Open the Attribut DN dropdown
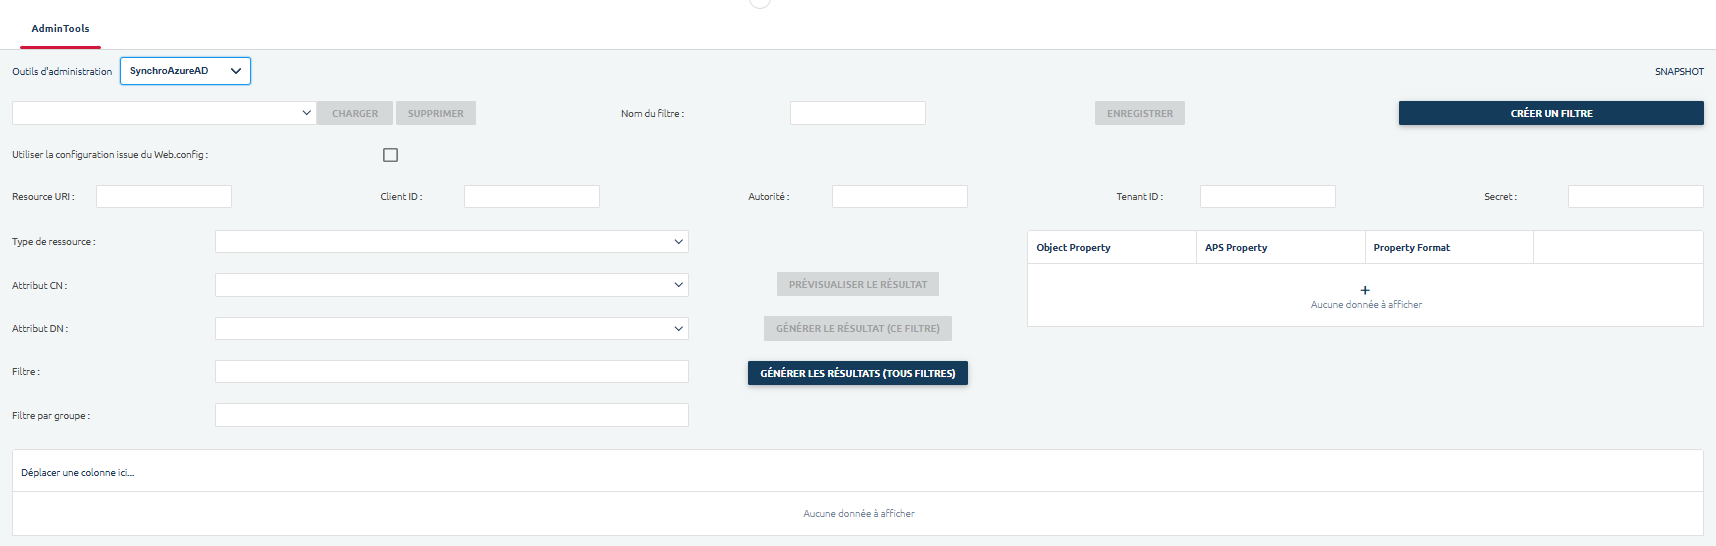 (451, 329)
